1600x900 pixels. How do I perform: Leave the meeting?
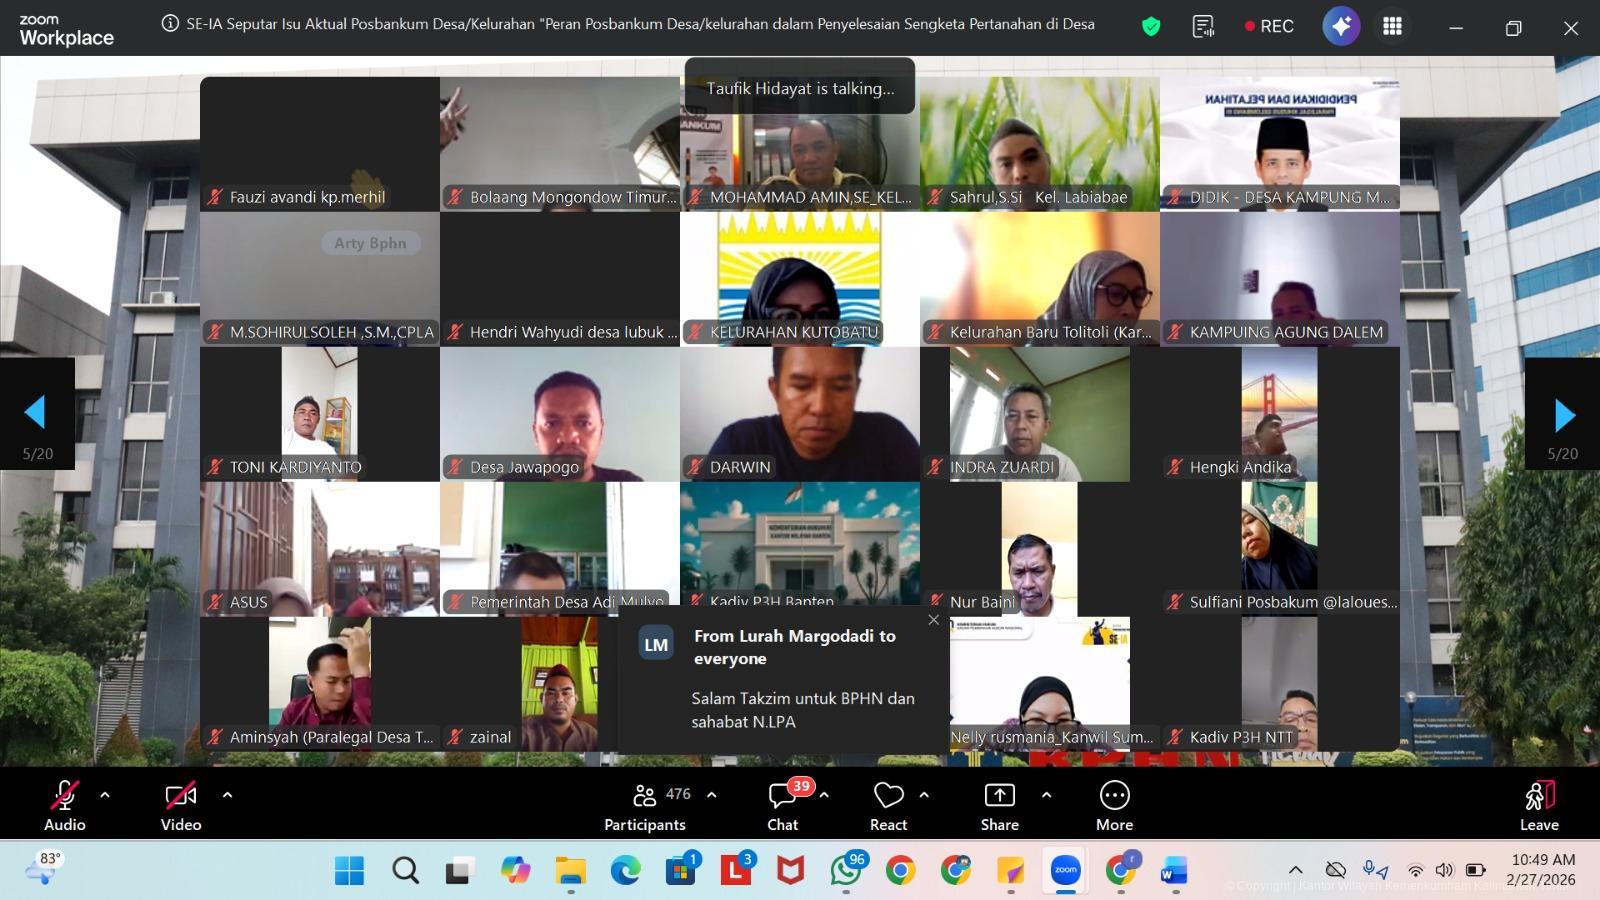tap(1539, 803)
